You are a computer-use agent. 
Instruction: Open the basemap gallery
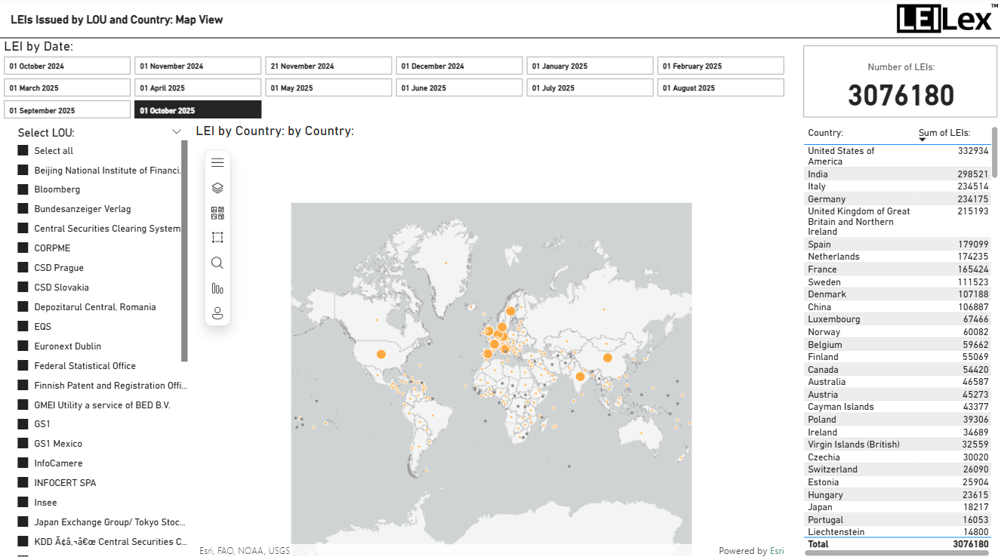[217, 213]
